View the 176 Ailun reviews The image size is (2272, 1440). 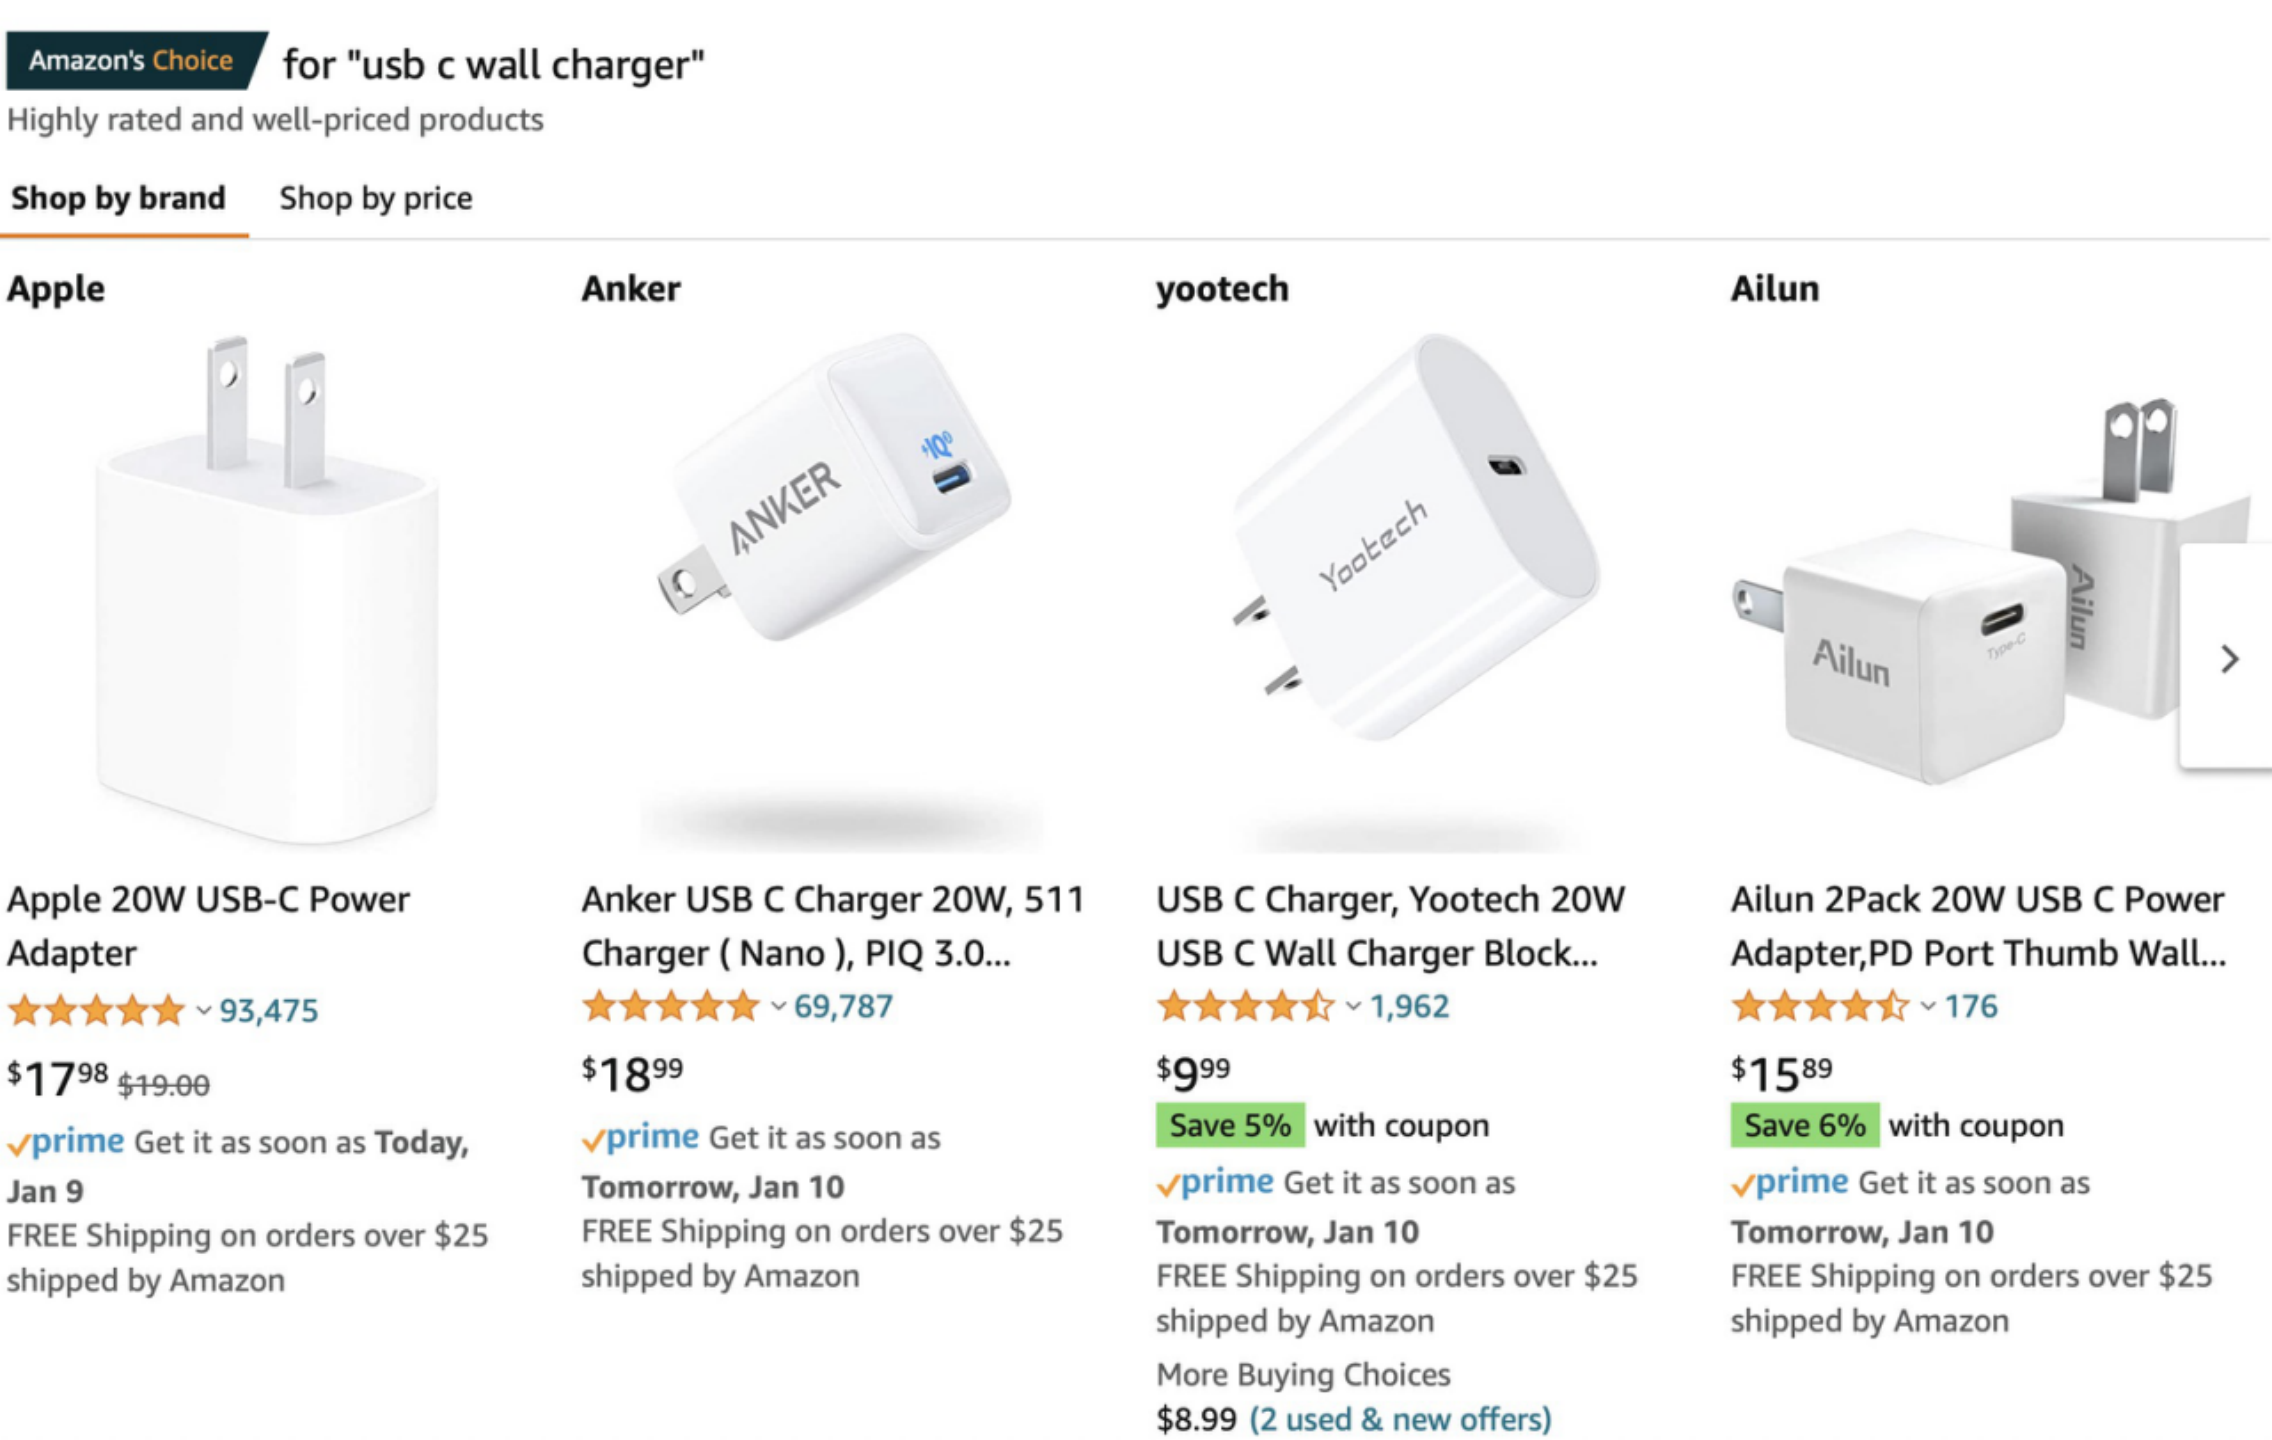(x=1970, y=1006)
